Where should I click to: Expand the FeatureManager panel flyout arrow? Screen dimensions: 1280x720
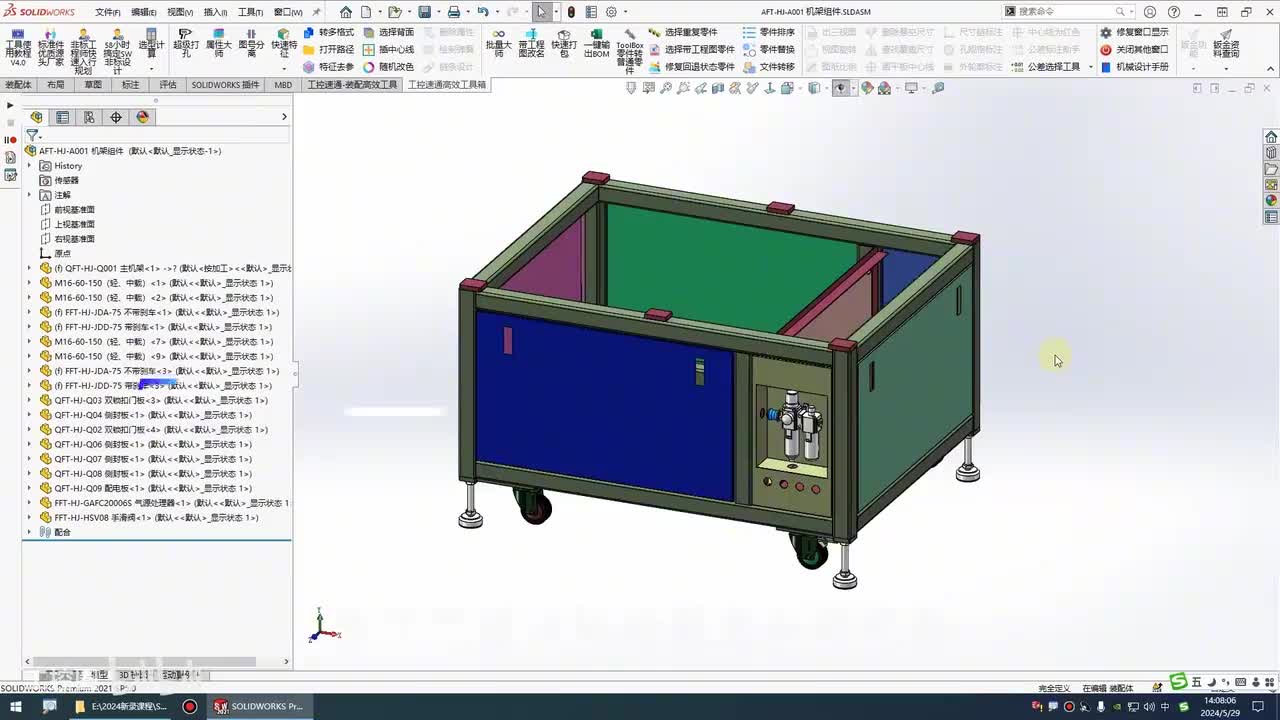(x=284, y=117)
